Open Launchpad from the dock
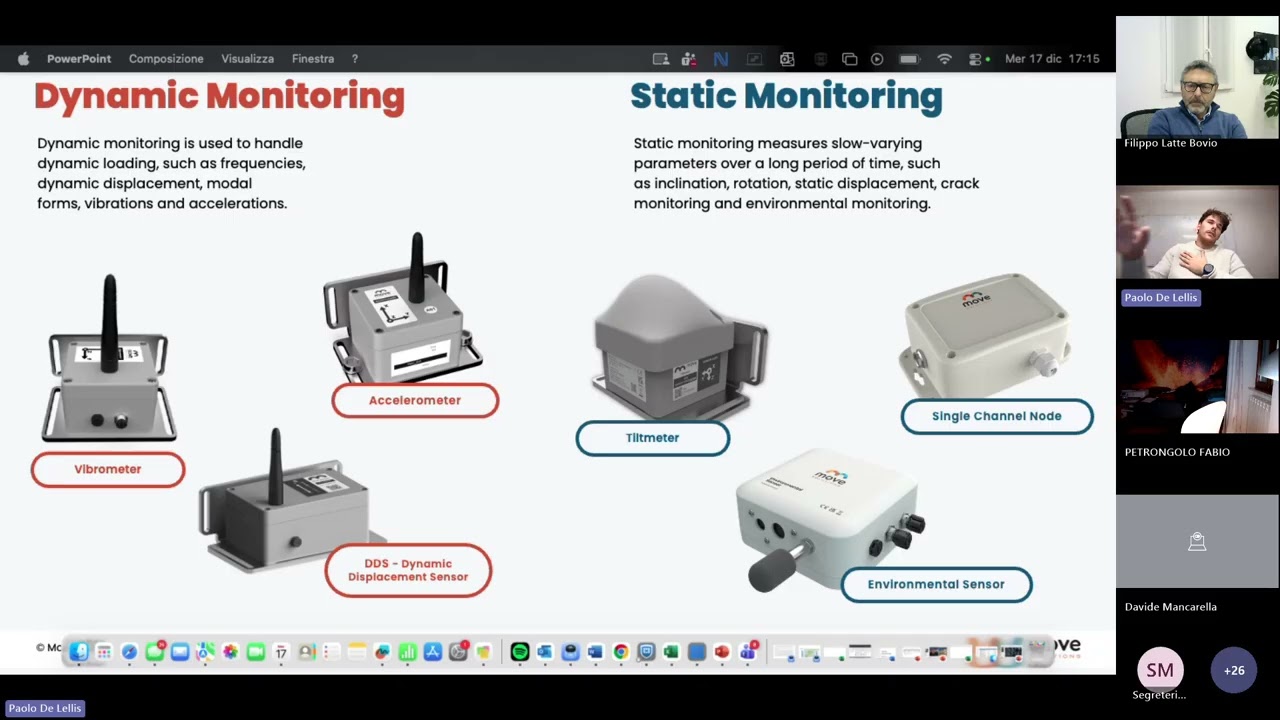 tap(104, 652)
